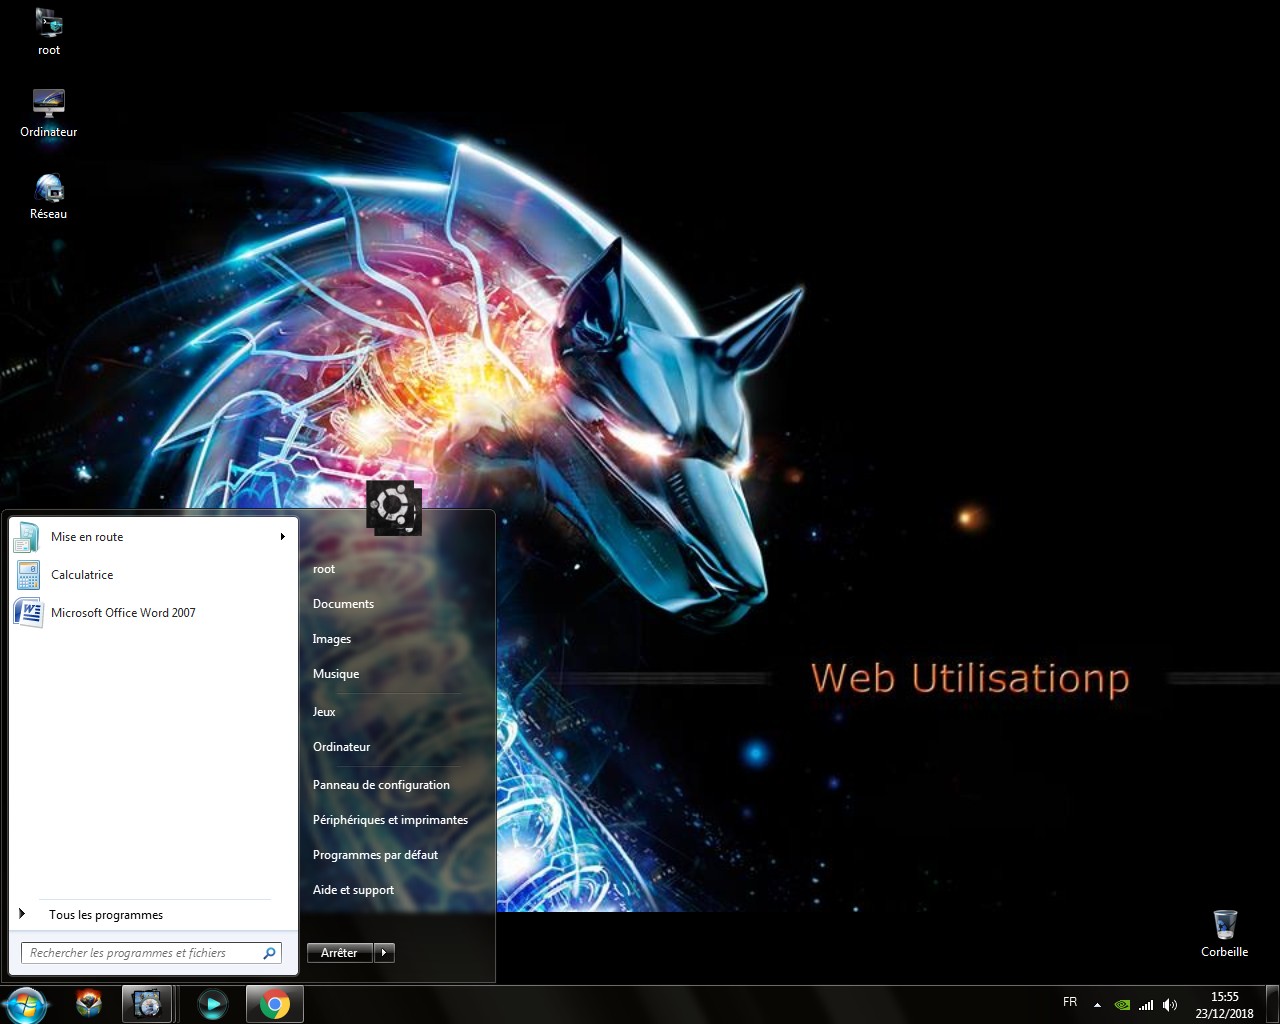Open Google Chrome from the taskbar
1280x1024 pixels.
(x=275, y=1004)
